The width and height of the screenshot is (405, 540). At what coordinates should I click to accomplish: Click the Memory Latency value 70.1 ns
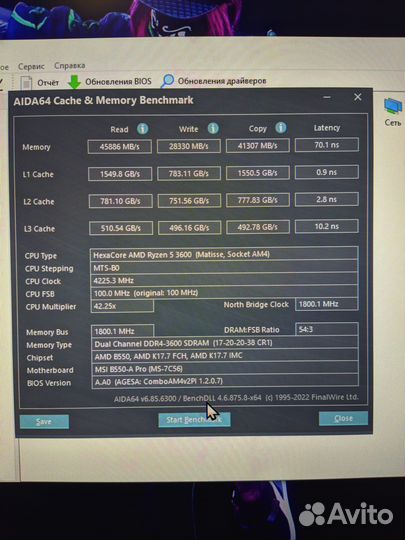coord(326,145)
